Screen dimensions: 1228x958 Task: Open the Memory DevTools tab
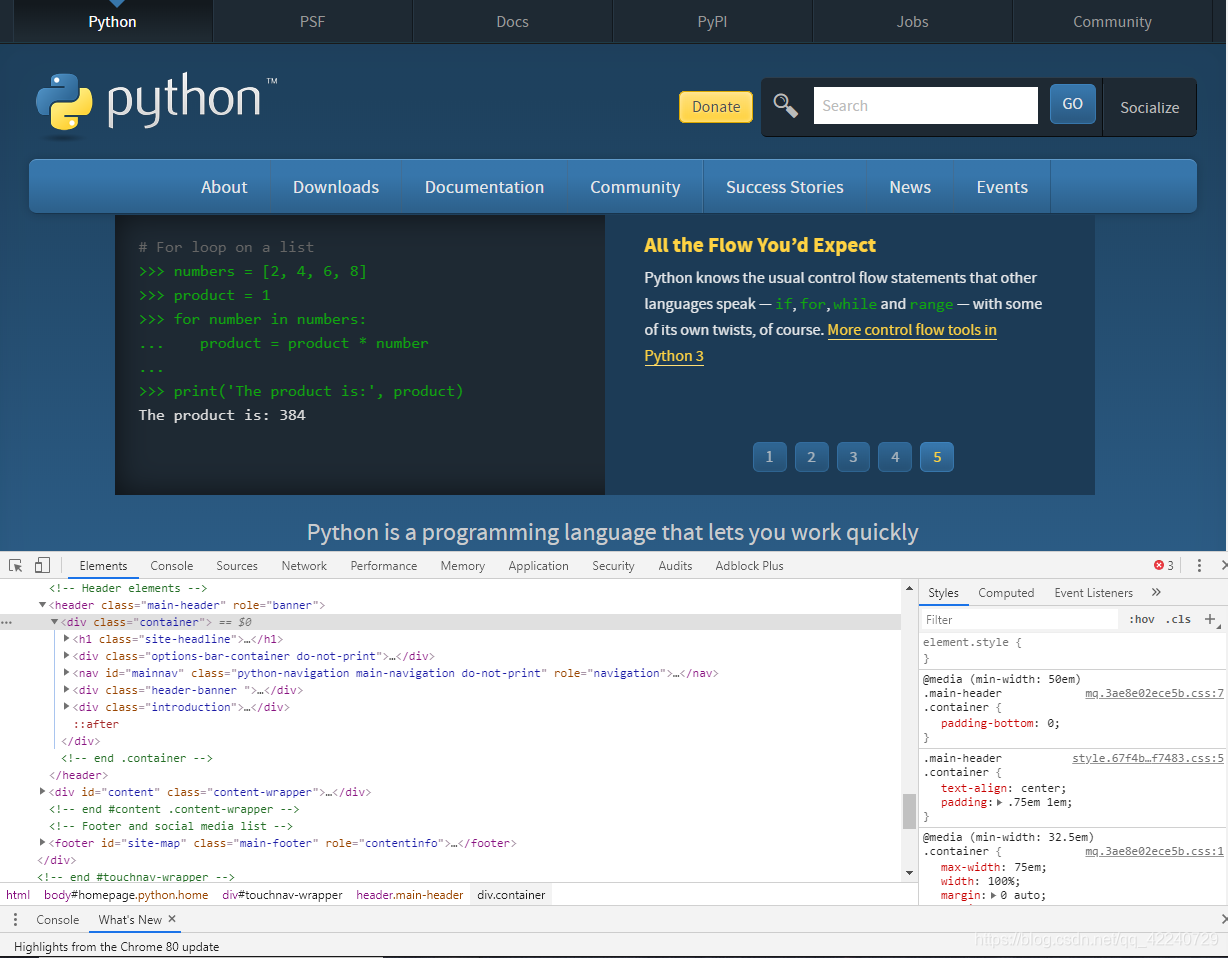coord(463,565)
